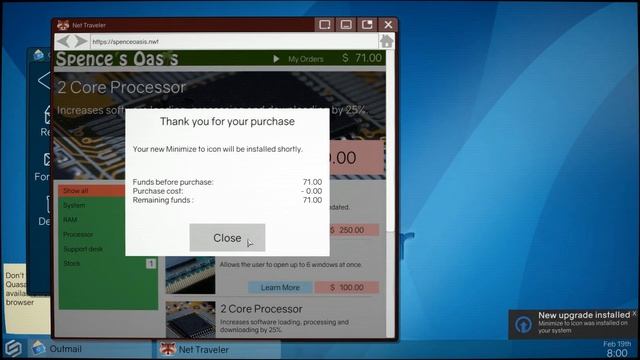The height and width of the screenshot is (360, 640).
Task: Click the address bar showing spenceoasis.nwf
Action: pos(234,41)
